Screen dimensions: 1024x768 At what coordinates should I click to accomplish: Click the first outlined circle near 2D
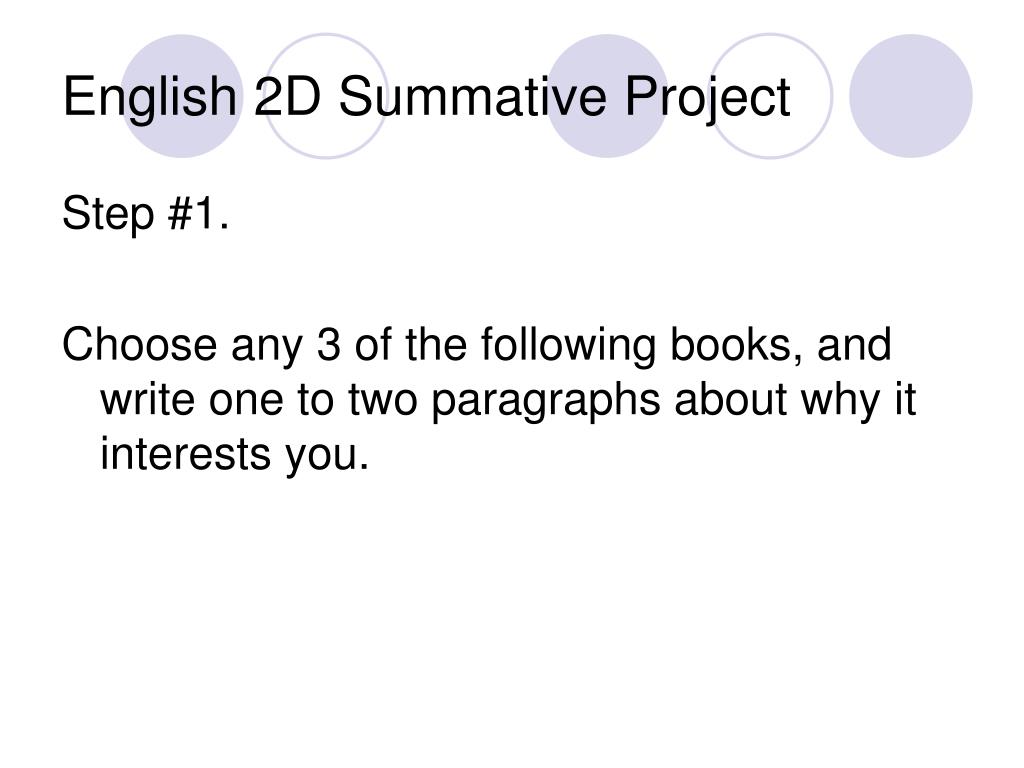(326, 96)
